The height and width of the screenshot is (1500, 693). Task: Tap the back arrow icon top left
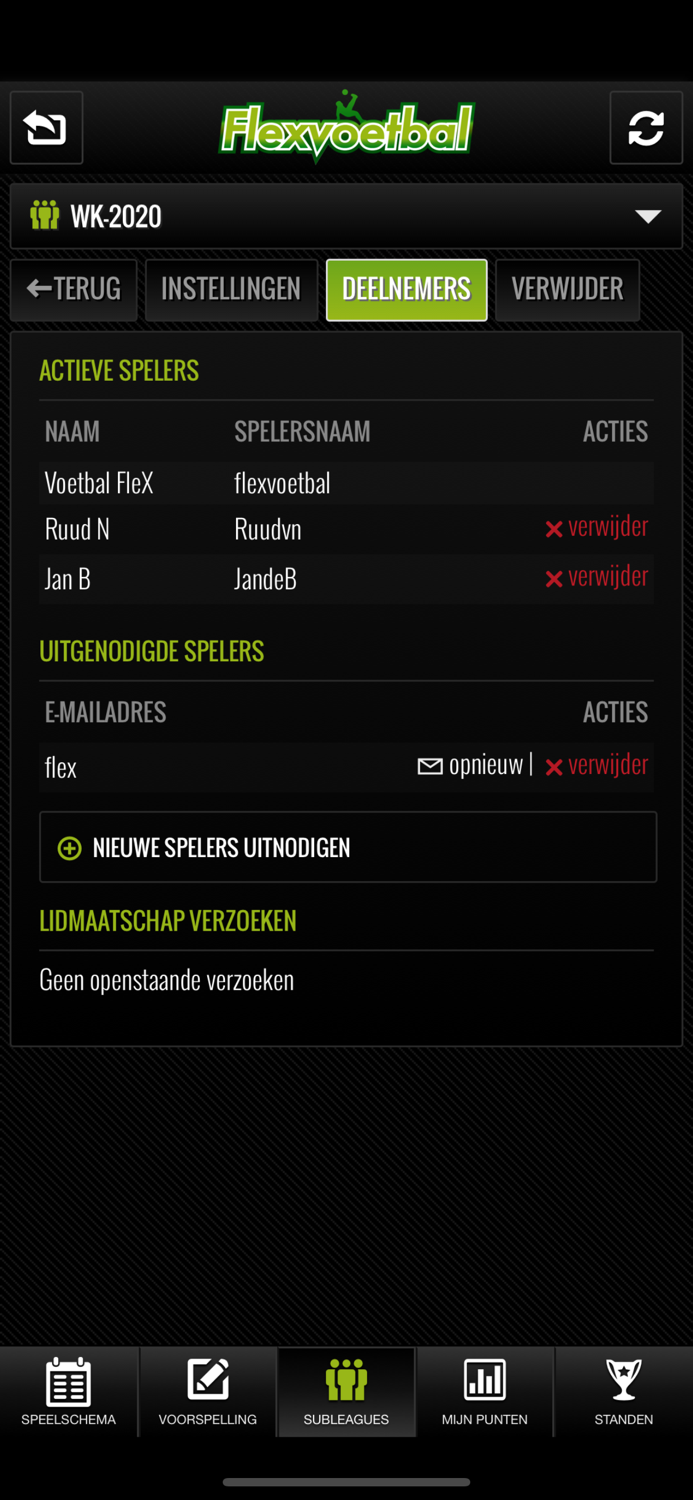coord(45,128)
